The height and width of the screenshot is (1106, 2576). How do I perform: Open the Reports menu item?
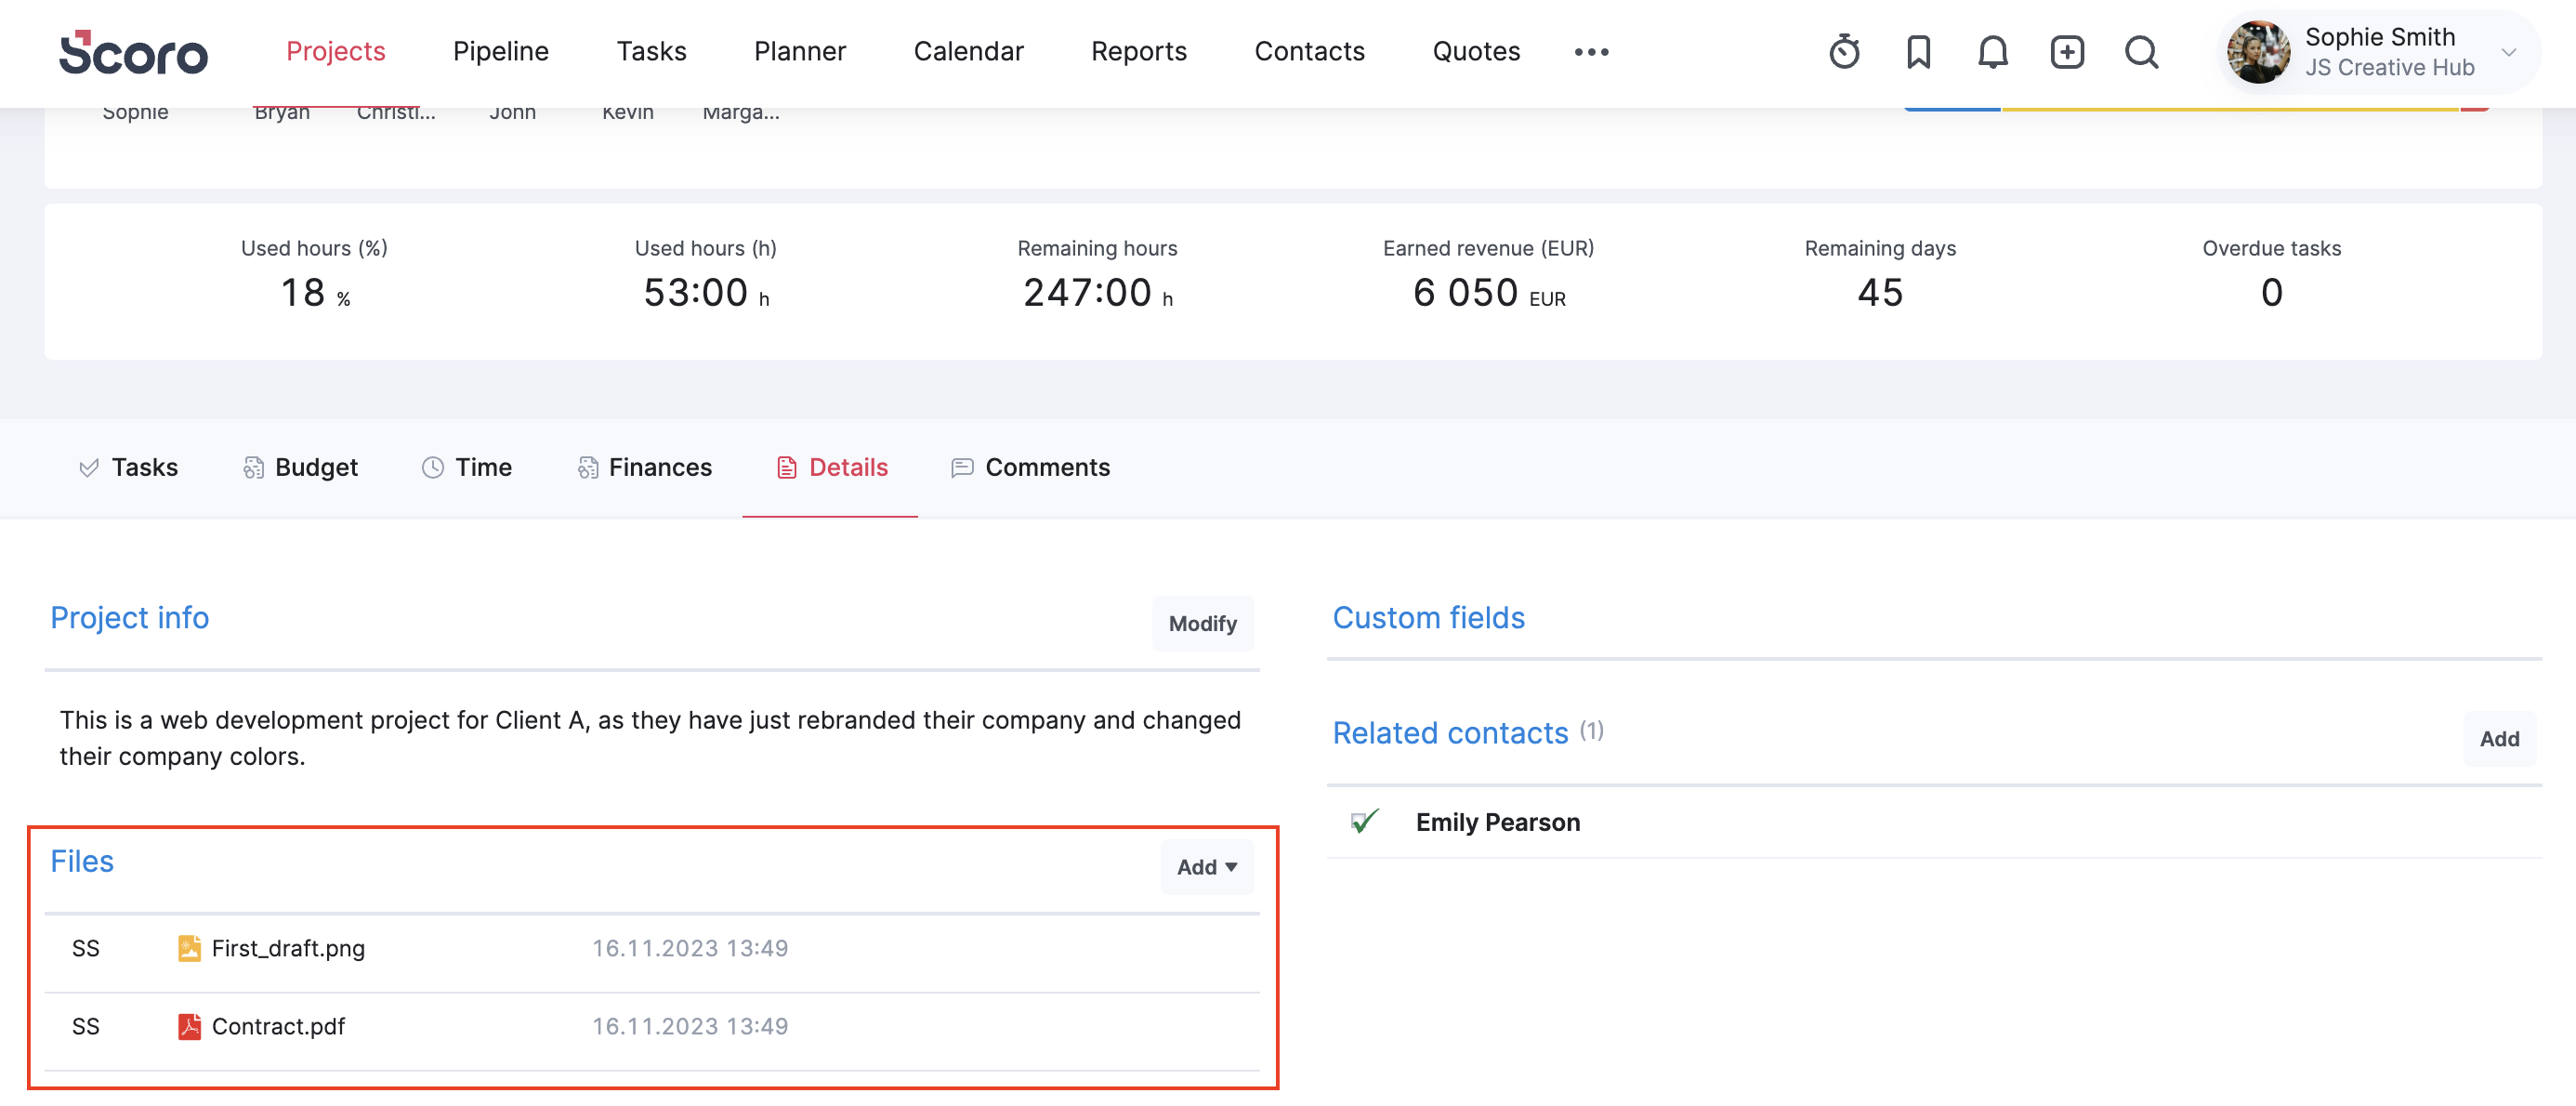tap(1139, 51)
